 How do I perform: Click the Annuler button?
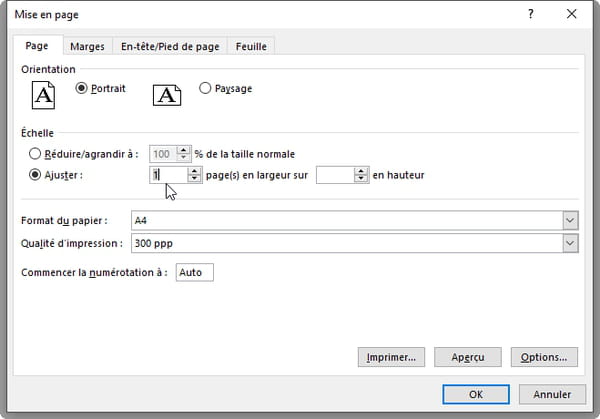click(552, 394)
